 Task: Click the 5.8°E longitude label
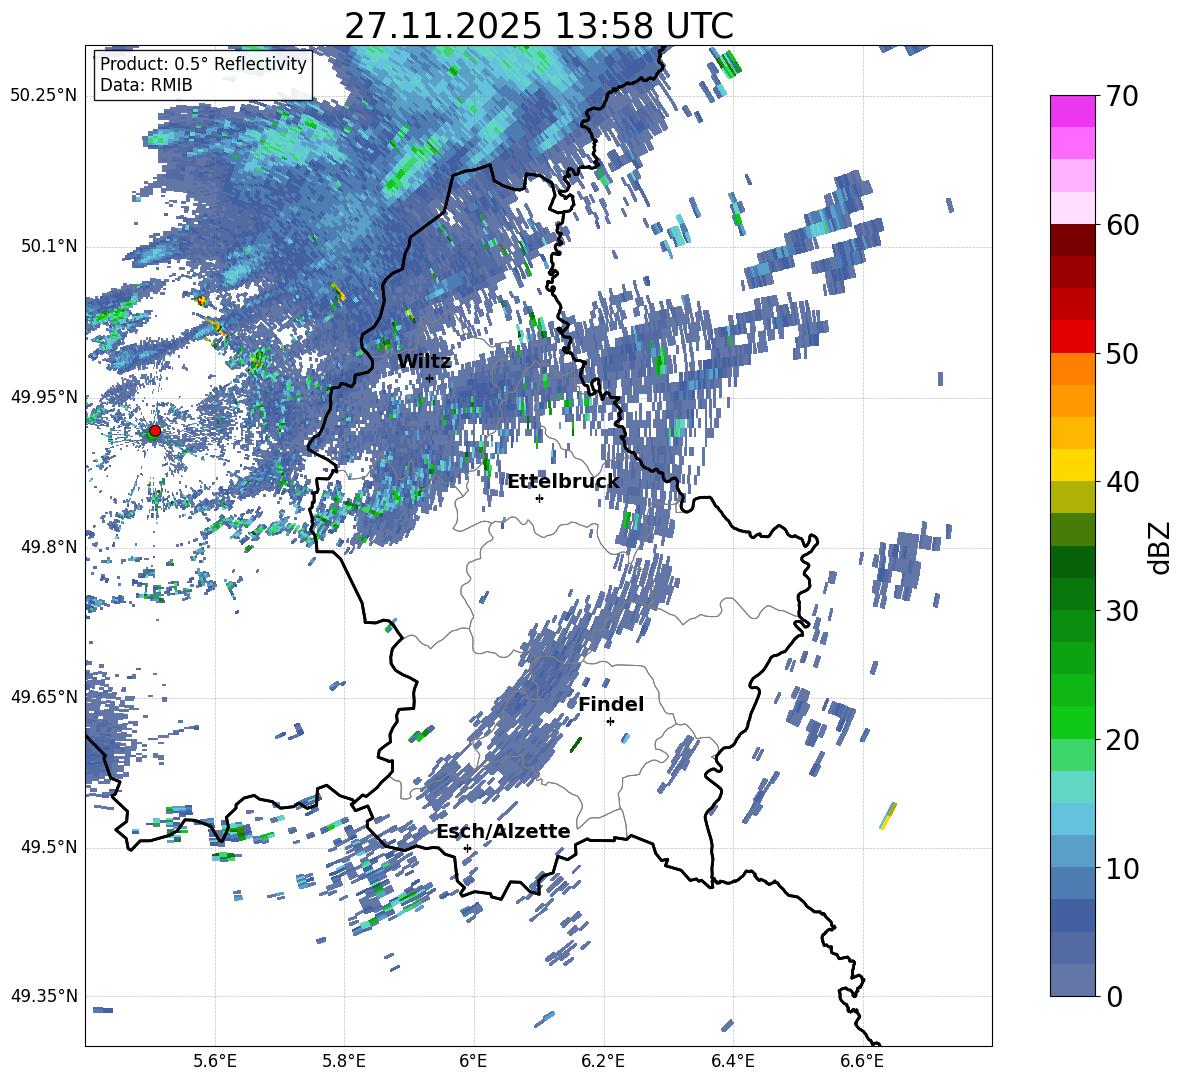tap(344, 1061)
